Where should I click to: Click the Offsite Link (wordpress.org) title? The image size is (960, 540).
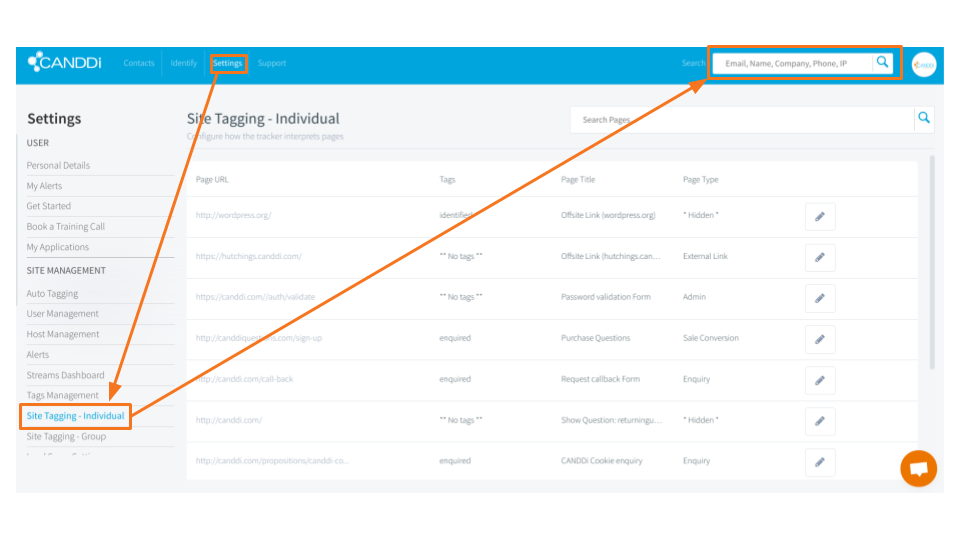click(608, 215)
